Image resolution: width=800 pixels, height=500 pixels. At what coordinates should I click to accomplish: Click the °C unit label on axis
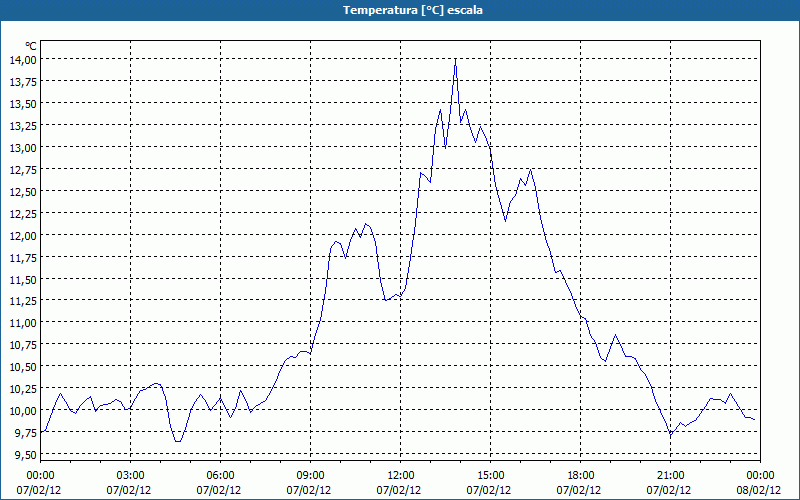(31, 46)
